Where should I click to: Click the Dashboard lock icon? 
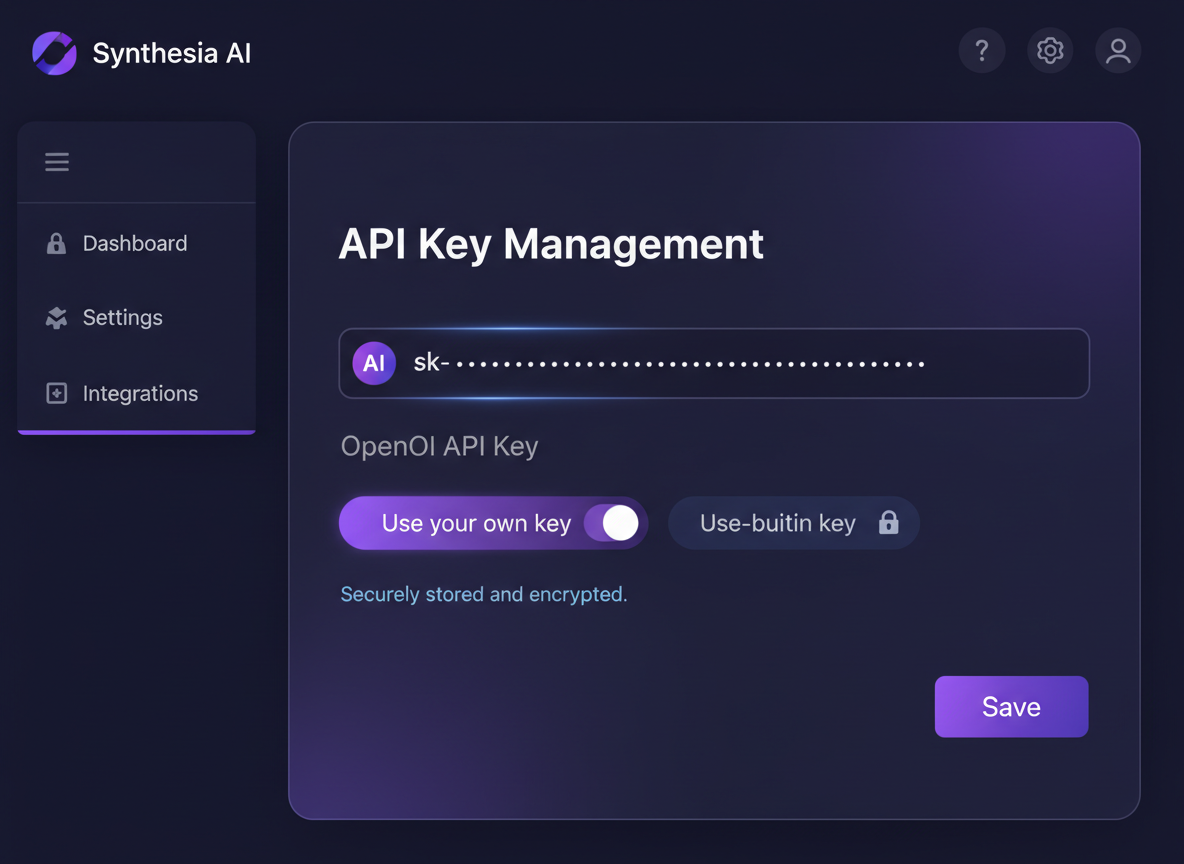click(56, 243)
